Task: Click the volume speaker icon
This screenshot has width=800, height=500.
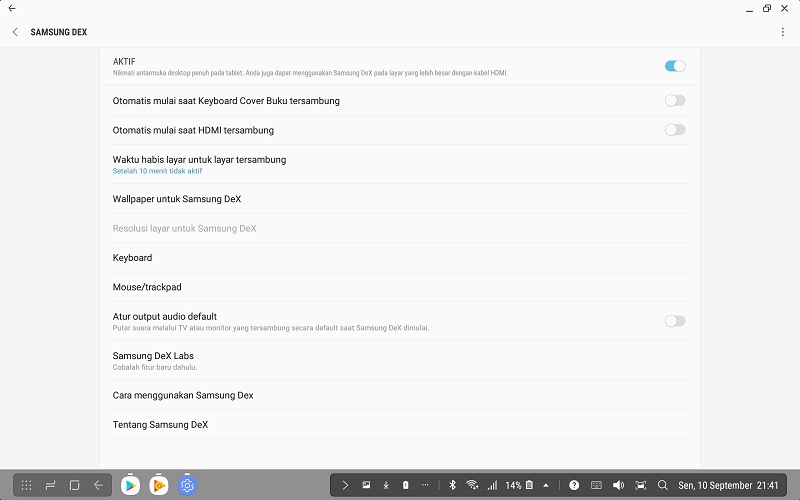Action: coord(618,485)
